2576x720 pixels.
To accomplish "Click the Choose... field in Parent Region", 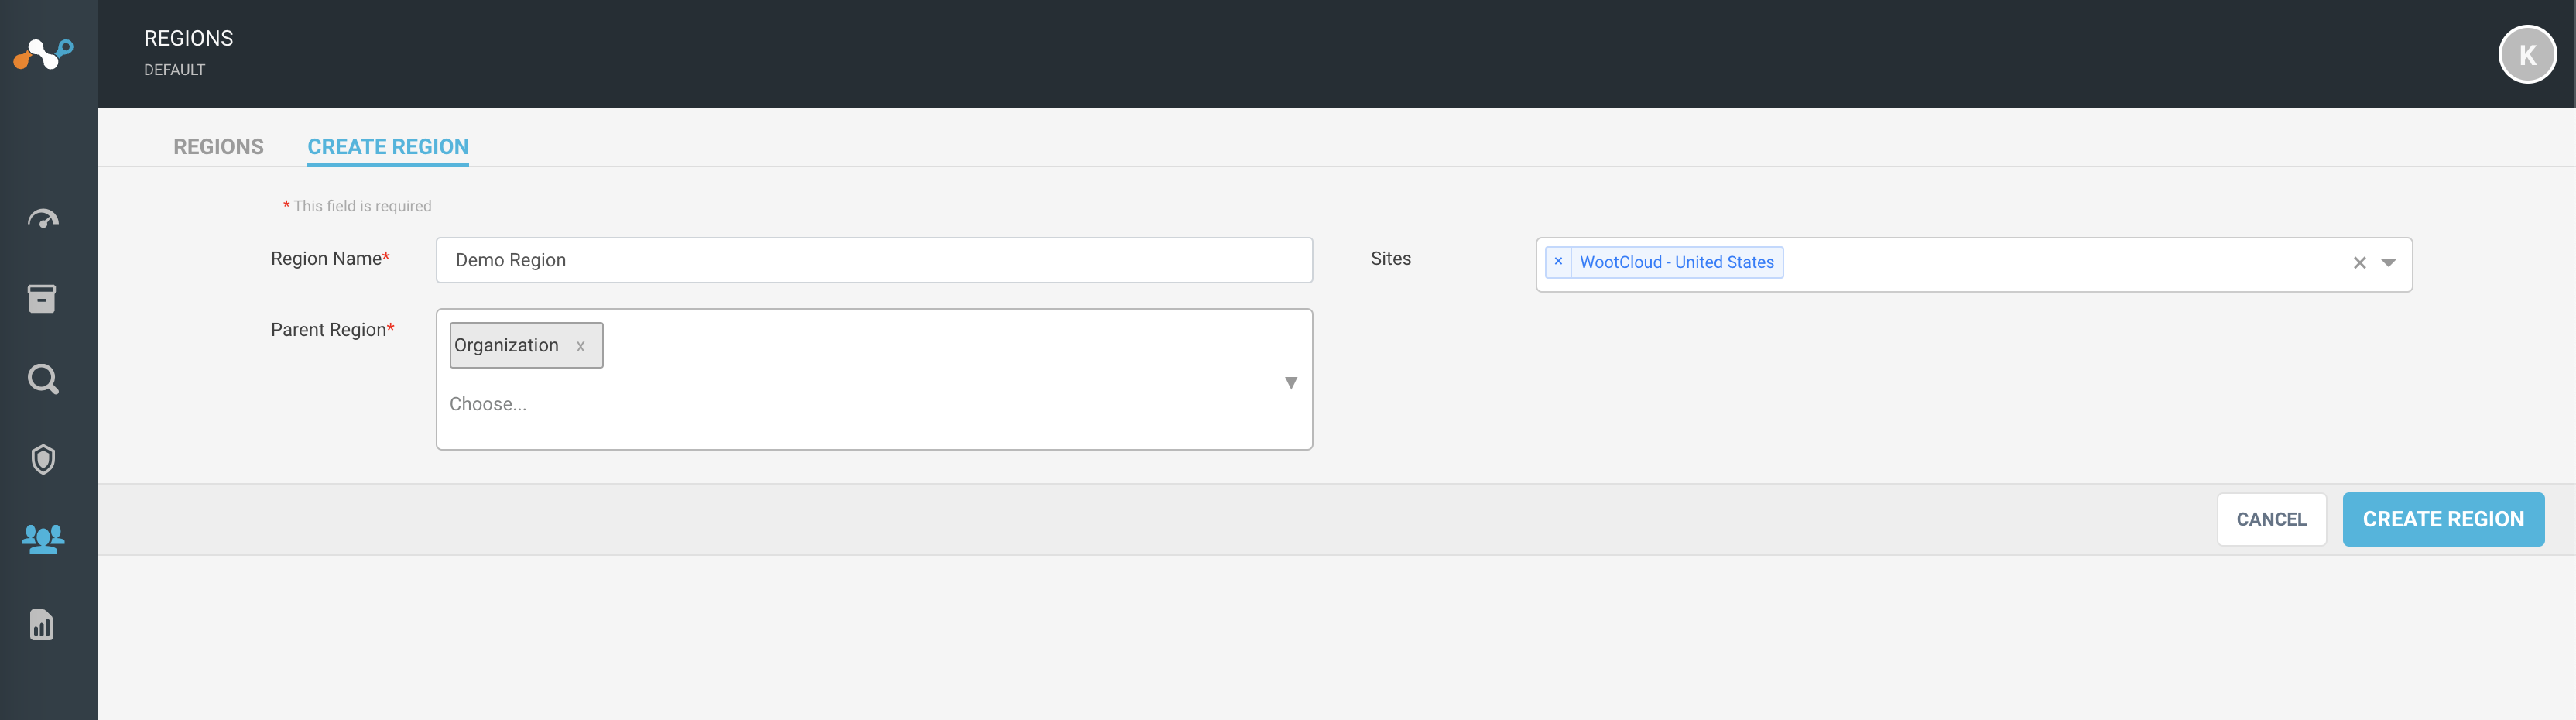I will coord(488,404).
